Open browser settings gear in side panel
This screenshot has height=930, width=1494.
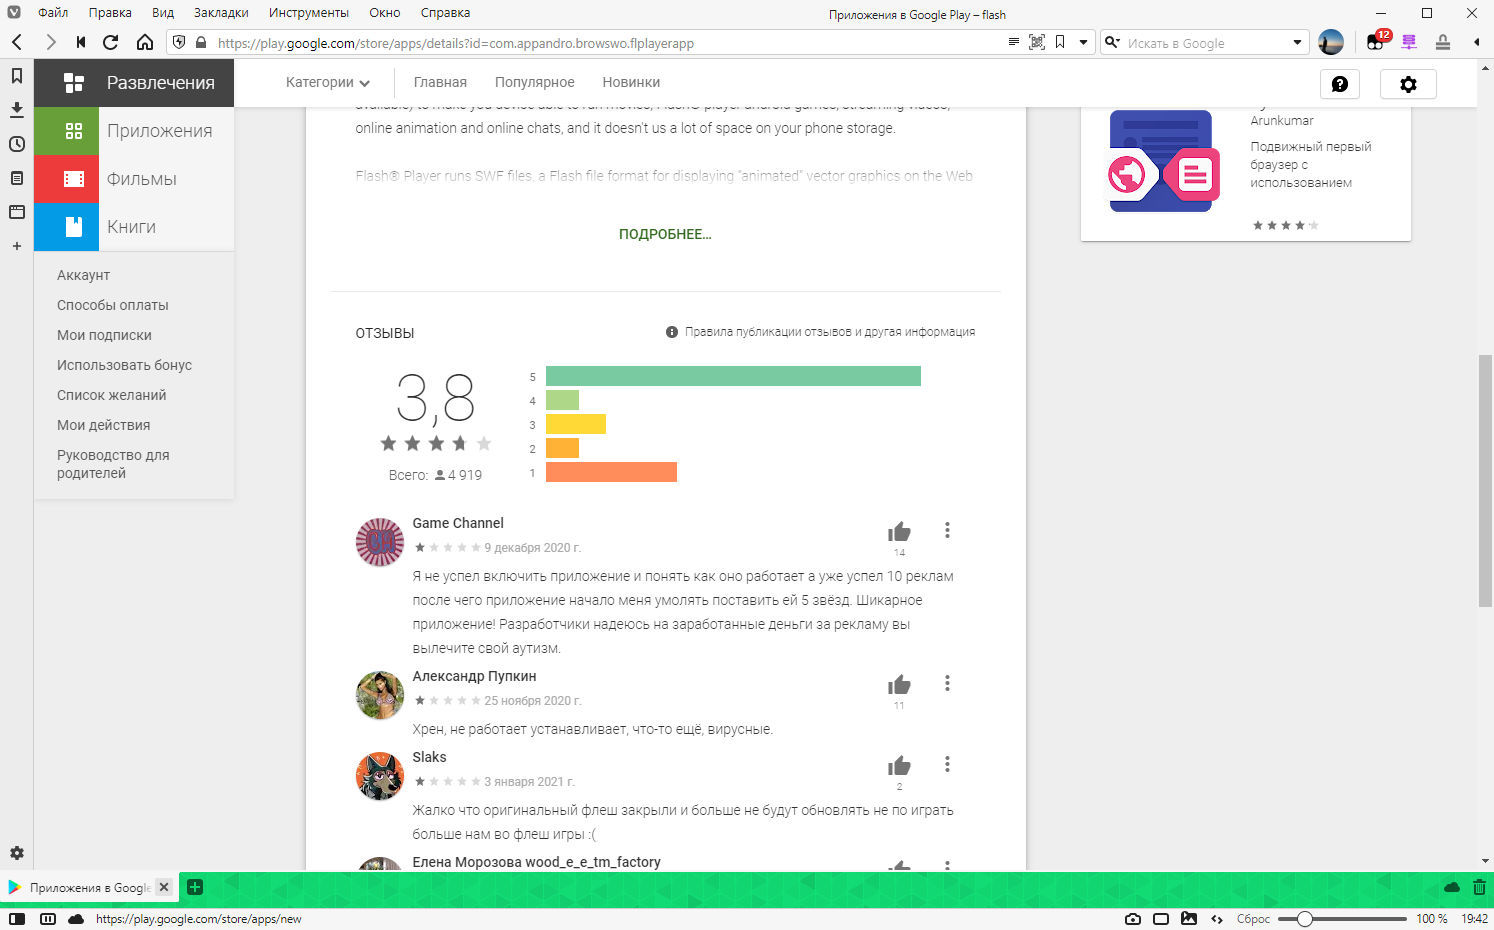17,853
